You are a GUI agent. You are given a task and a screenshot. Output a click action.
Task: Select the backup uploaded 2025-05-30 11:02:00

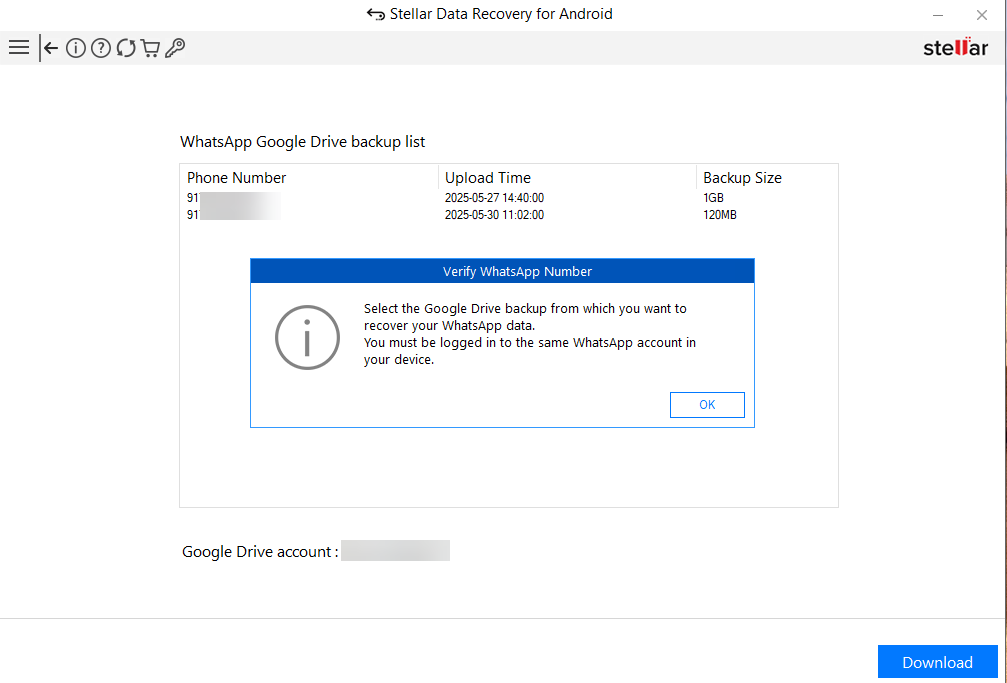coord(494,215)
